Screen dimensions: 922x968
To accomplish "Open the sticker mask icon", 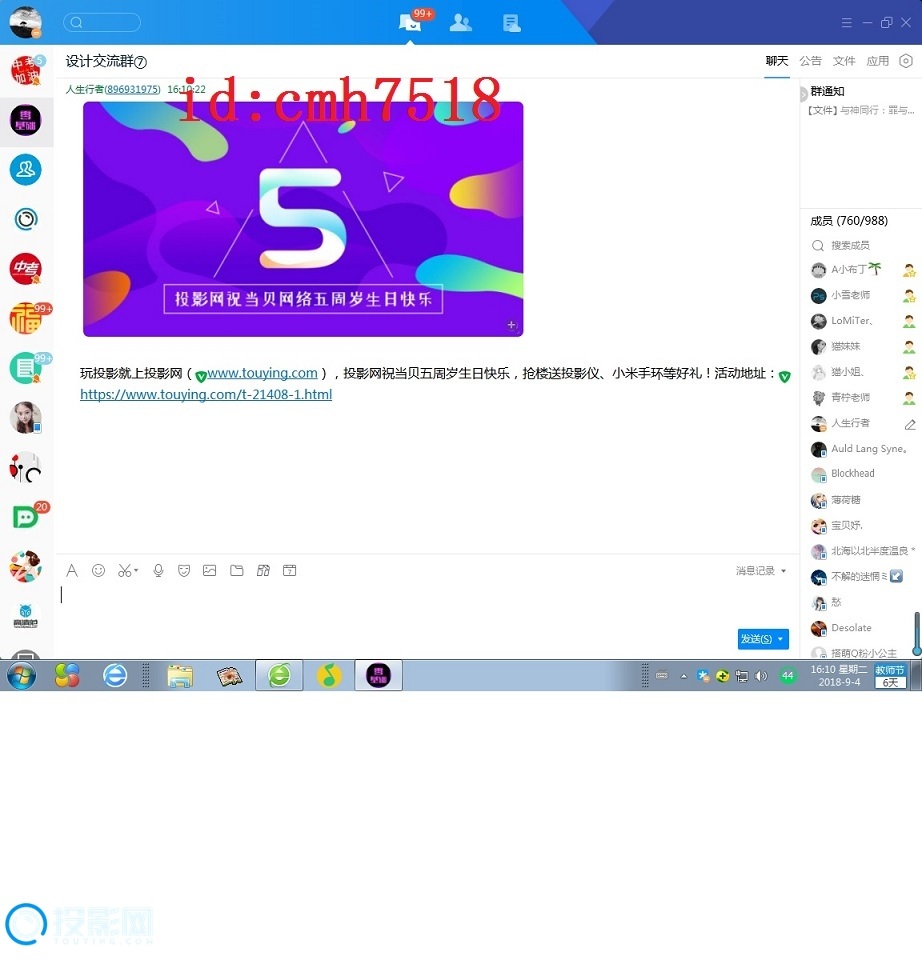I will (183, 570).
